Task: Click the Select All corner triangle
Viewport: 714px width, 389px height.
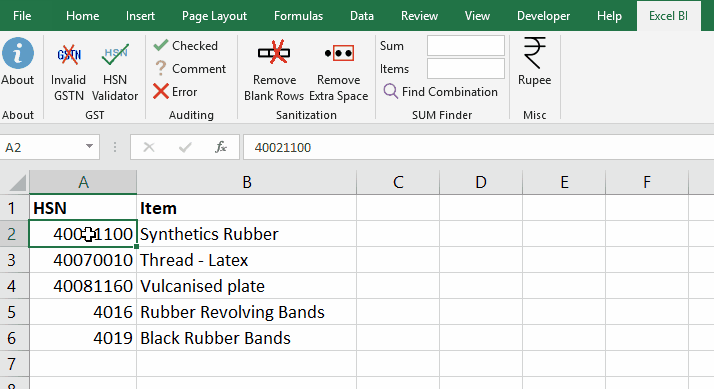Action: coord(17,183)
